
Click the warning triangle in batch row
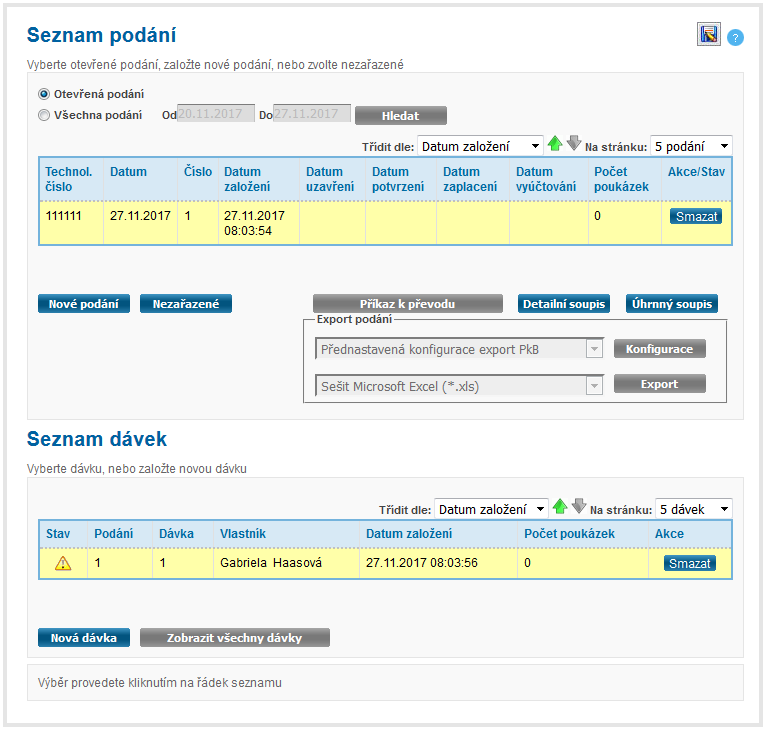pyautogui.click(x=63, y=563)
